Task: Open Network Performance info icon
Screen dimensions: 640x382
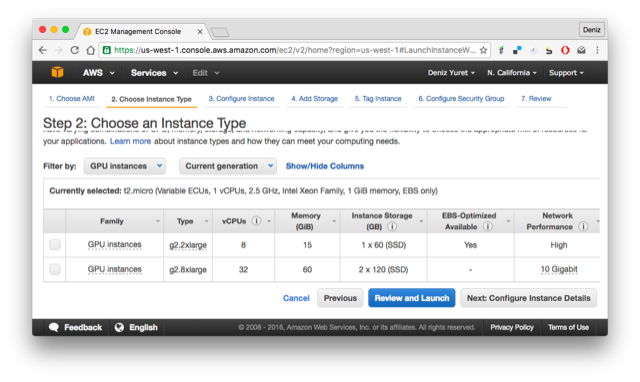Action: click(x=584, y=226)
